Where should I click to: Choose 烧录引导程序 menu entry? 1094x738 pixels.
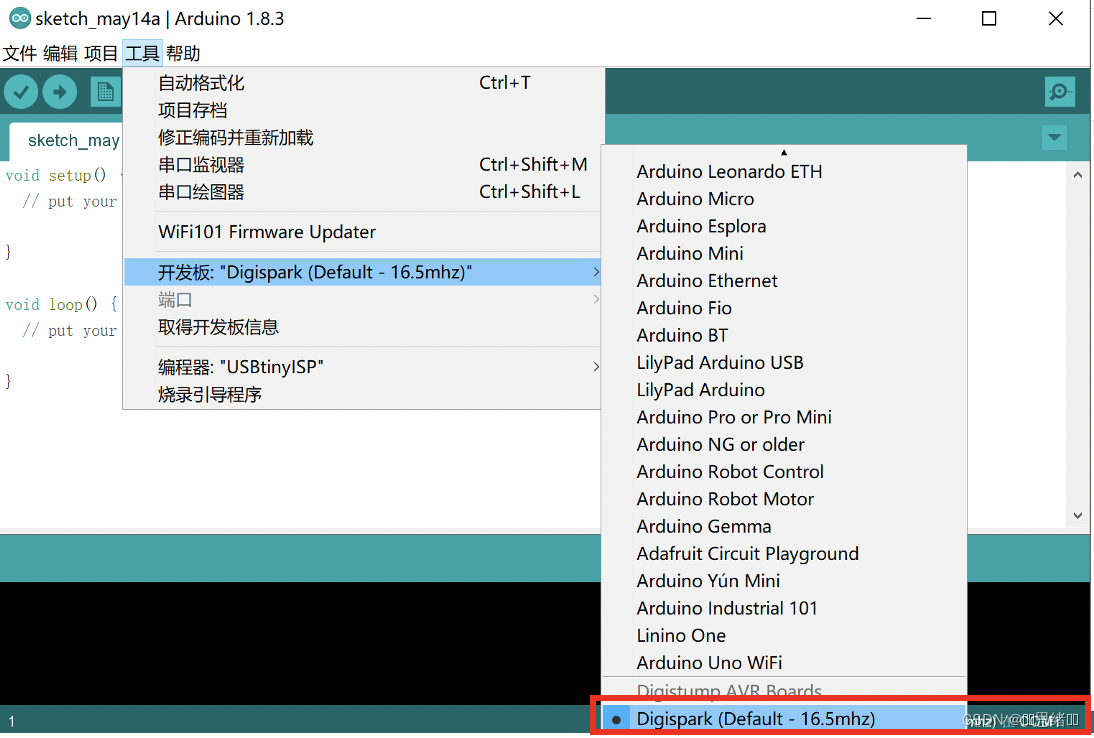coord(363,394)
